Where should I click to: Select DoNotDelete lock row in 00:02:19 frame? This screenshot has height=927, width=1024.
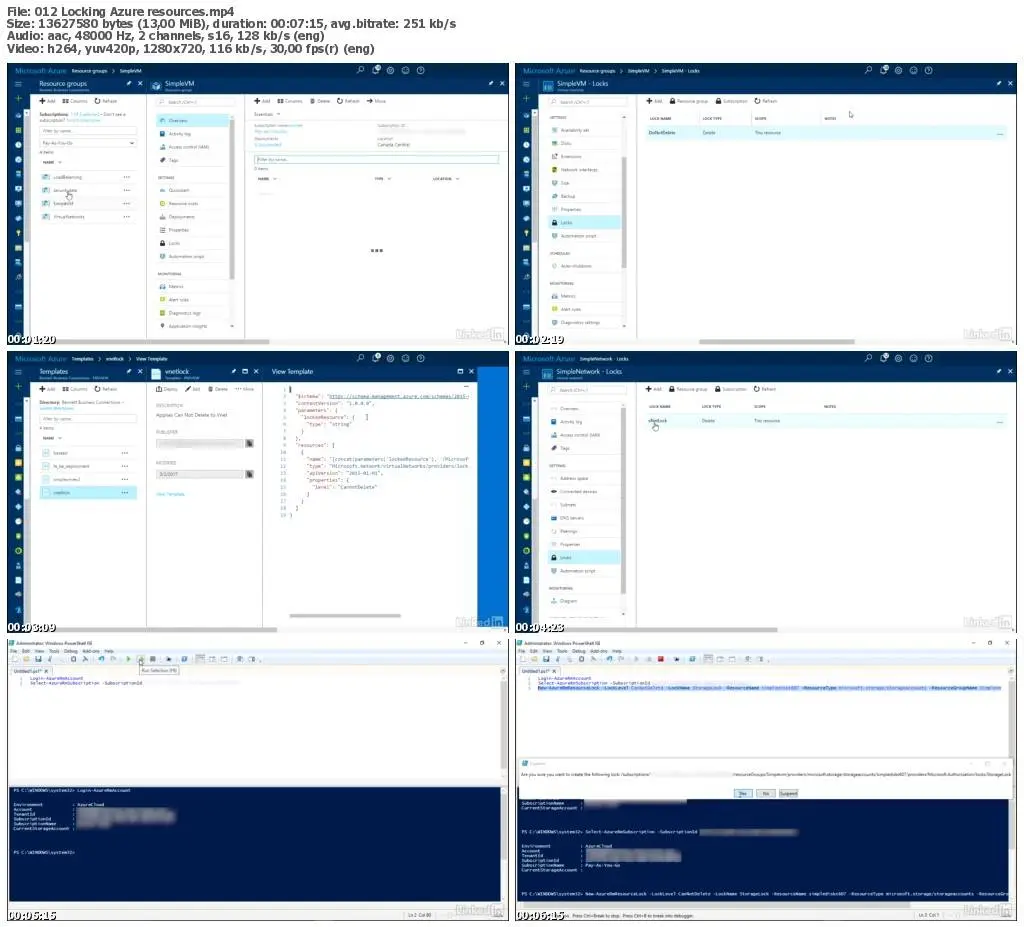[x=825, y=133]
